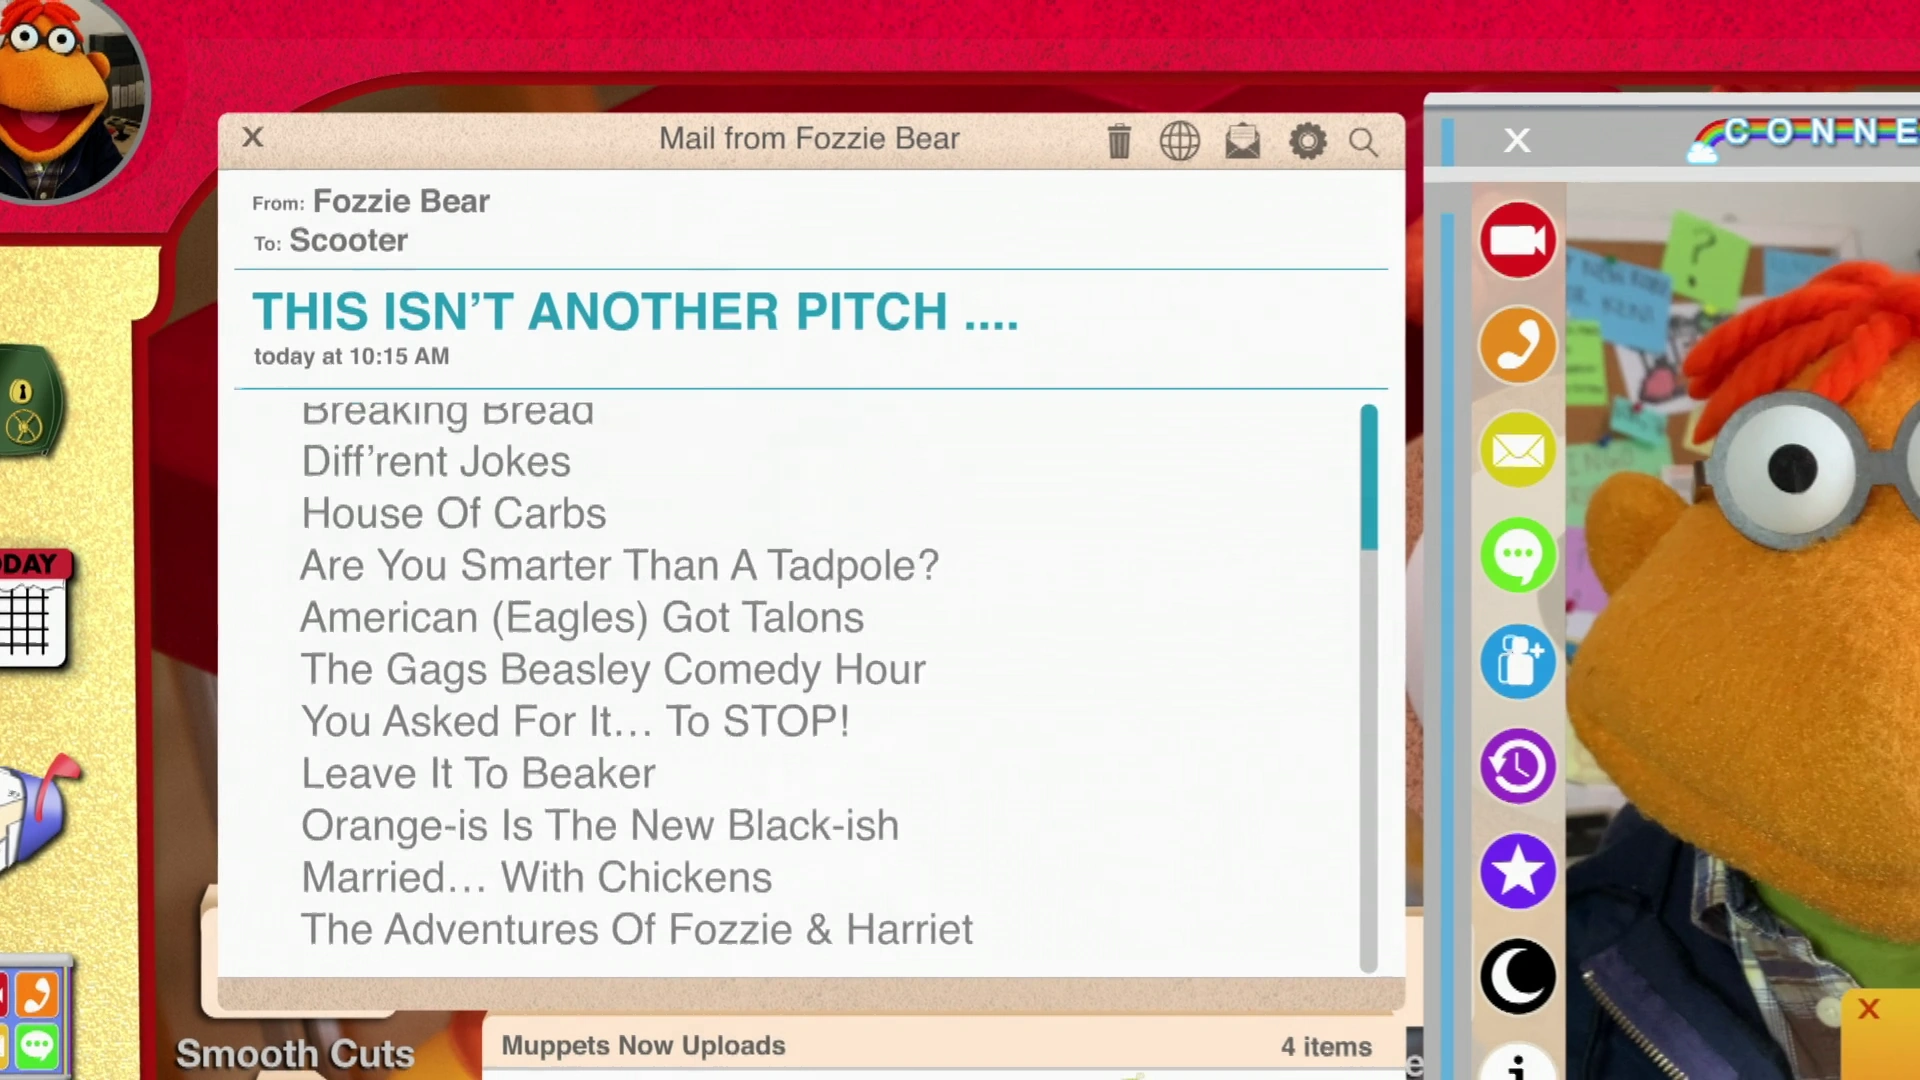Open favorites with purple star button

tap(1517, 871)
